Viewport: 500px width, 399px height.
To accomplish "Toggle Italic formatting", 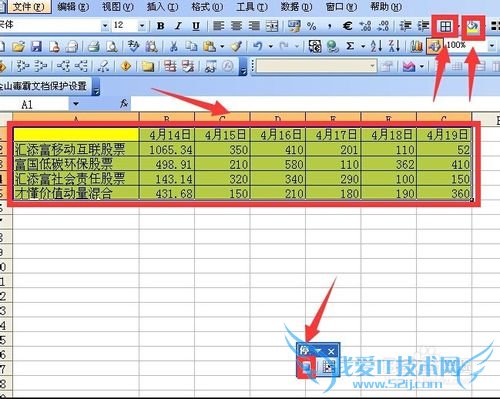I will pos(178,26).
